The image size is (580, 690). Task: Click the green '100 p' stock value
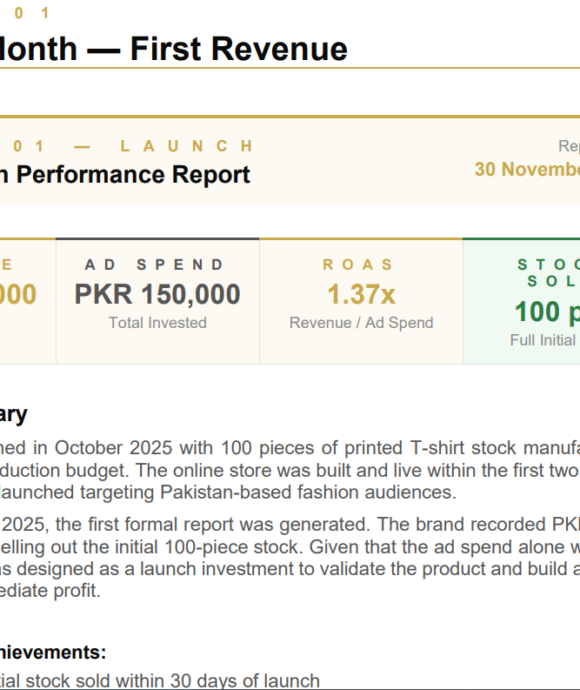(547, 312)
